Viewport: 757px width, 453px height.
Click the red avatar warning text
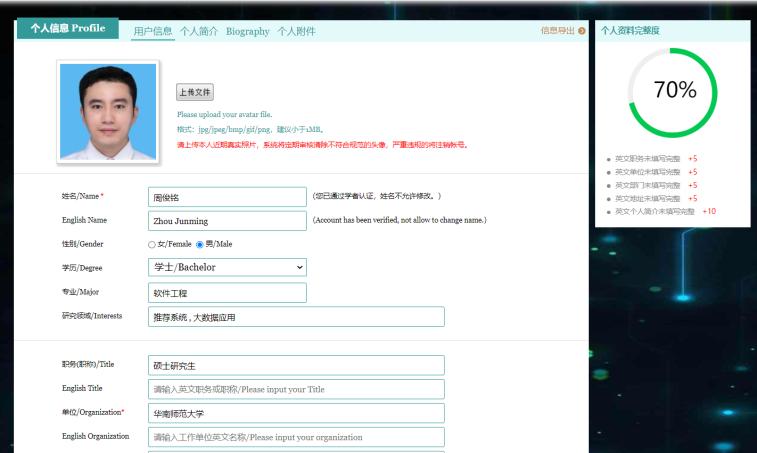322,145
